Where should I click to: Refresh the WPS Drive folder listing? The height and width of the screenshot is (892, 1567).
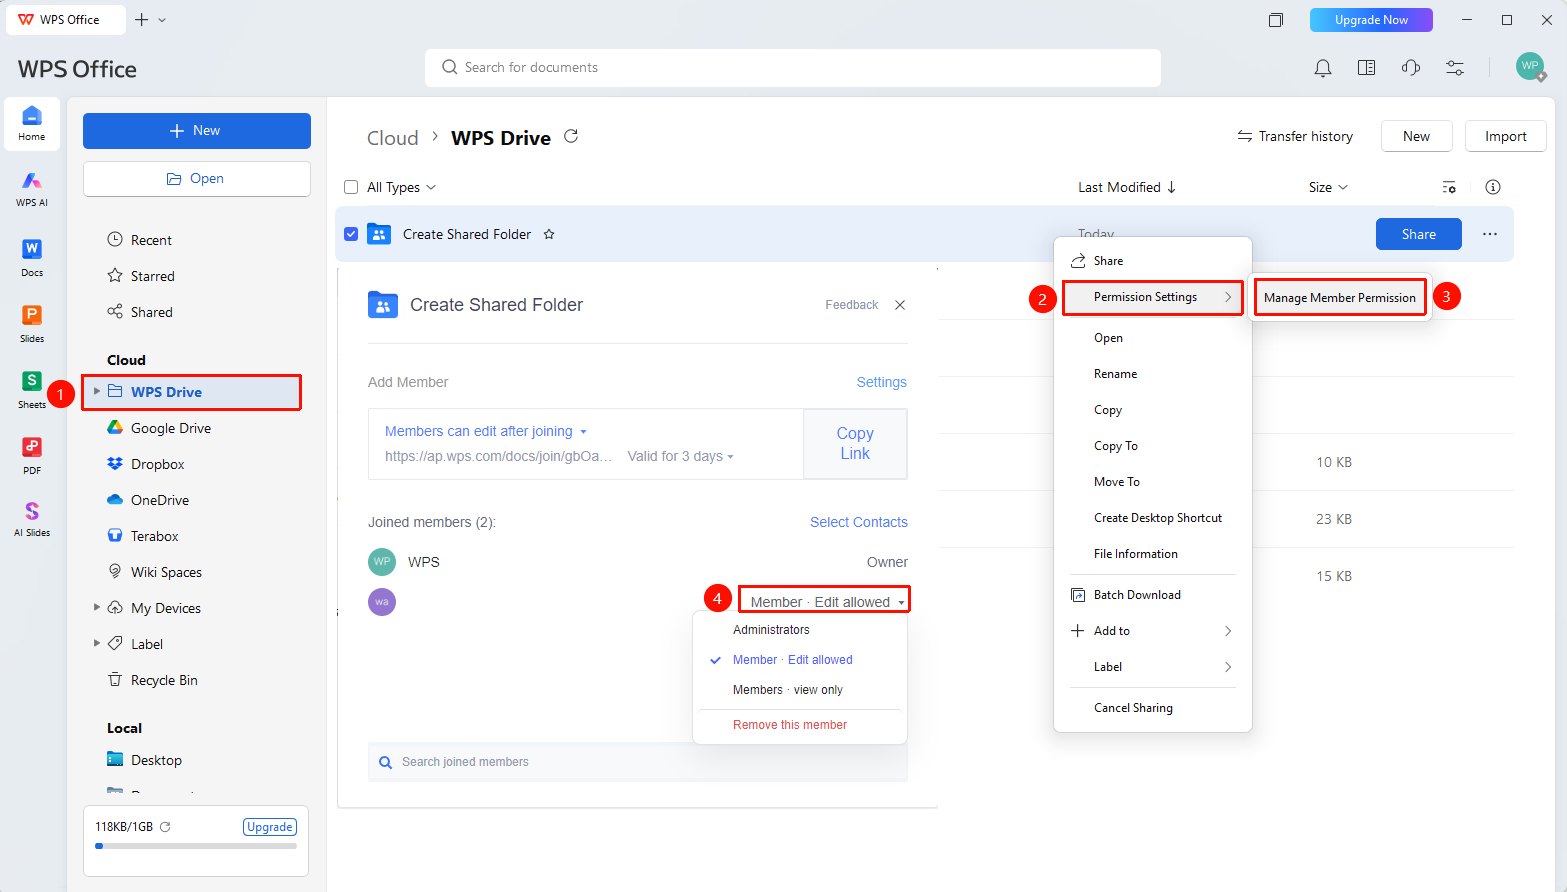click(571, 136)
